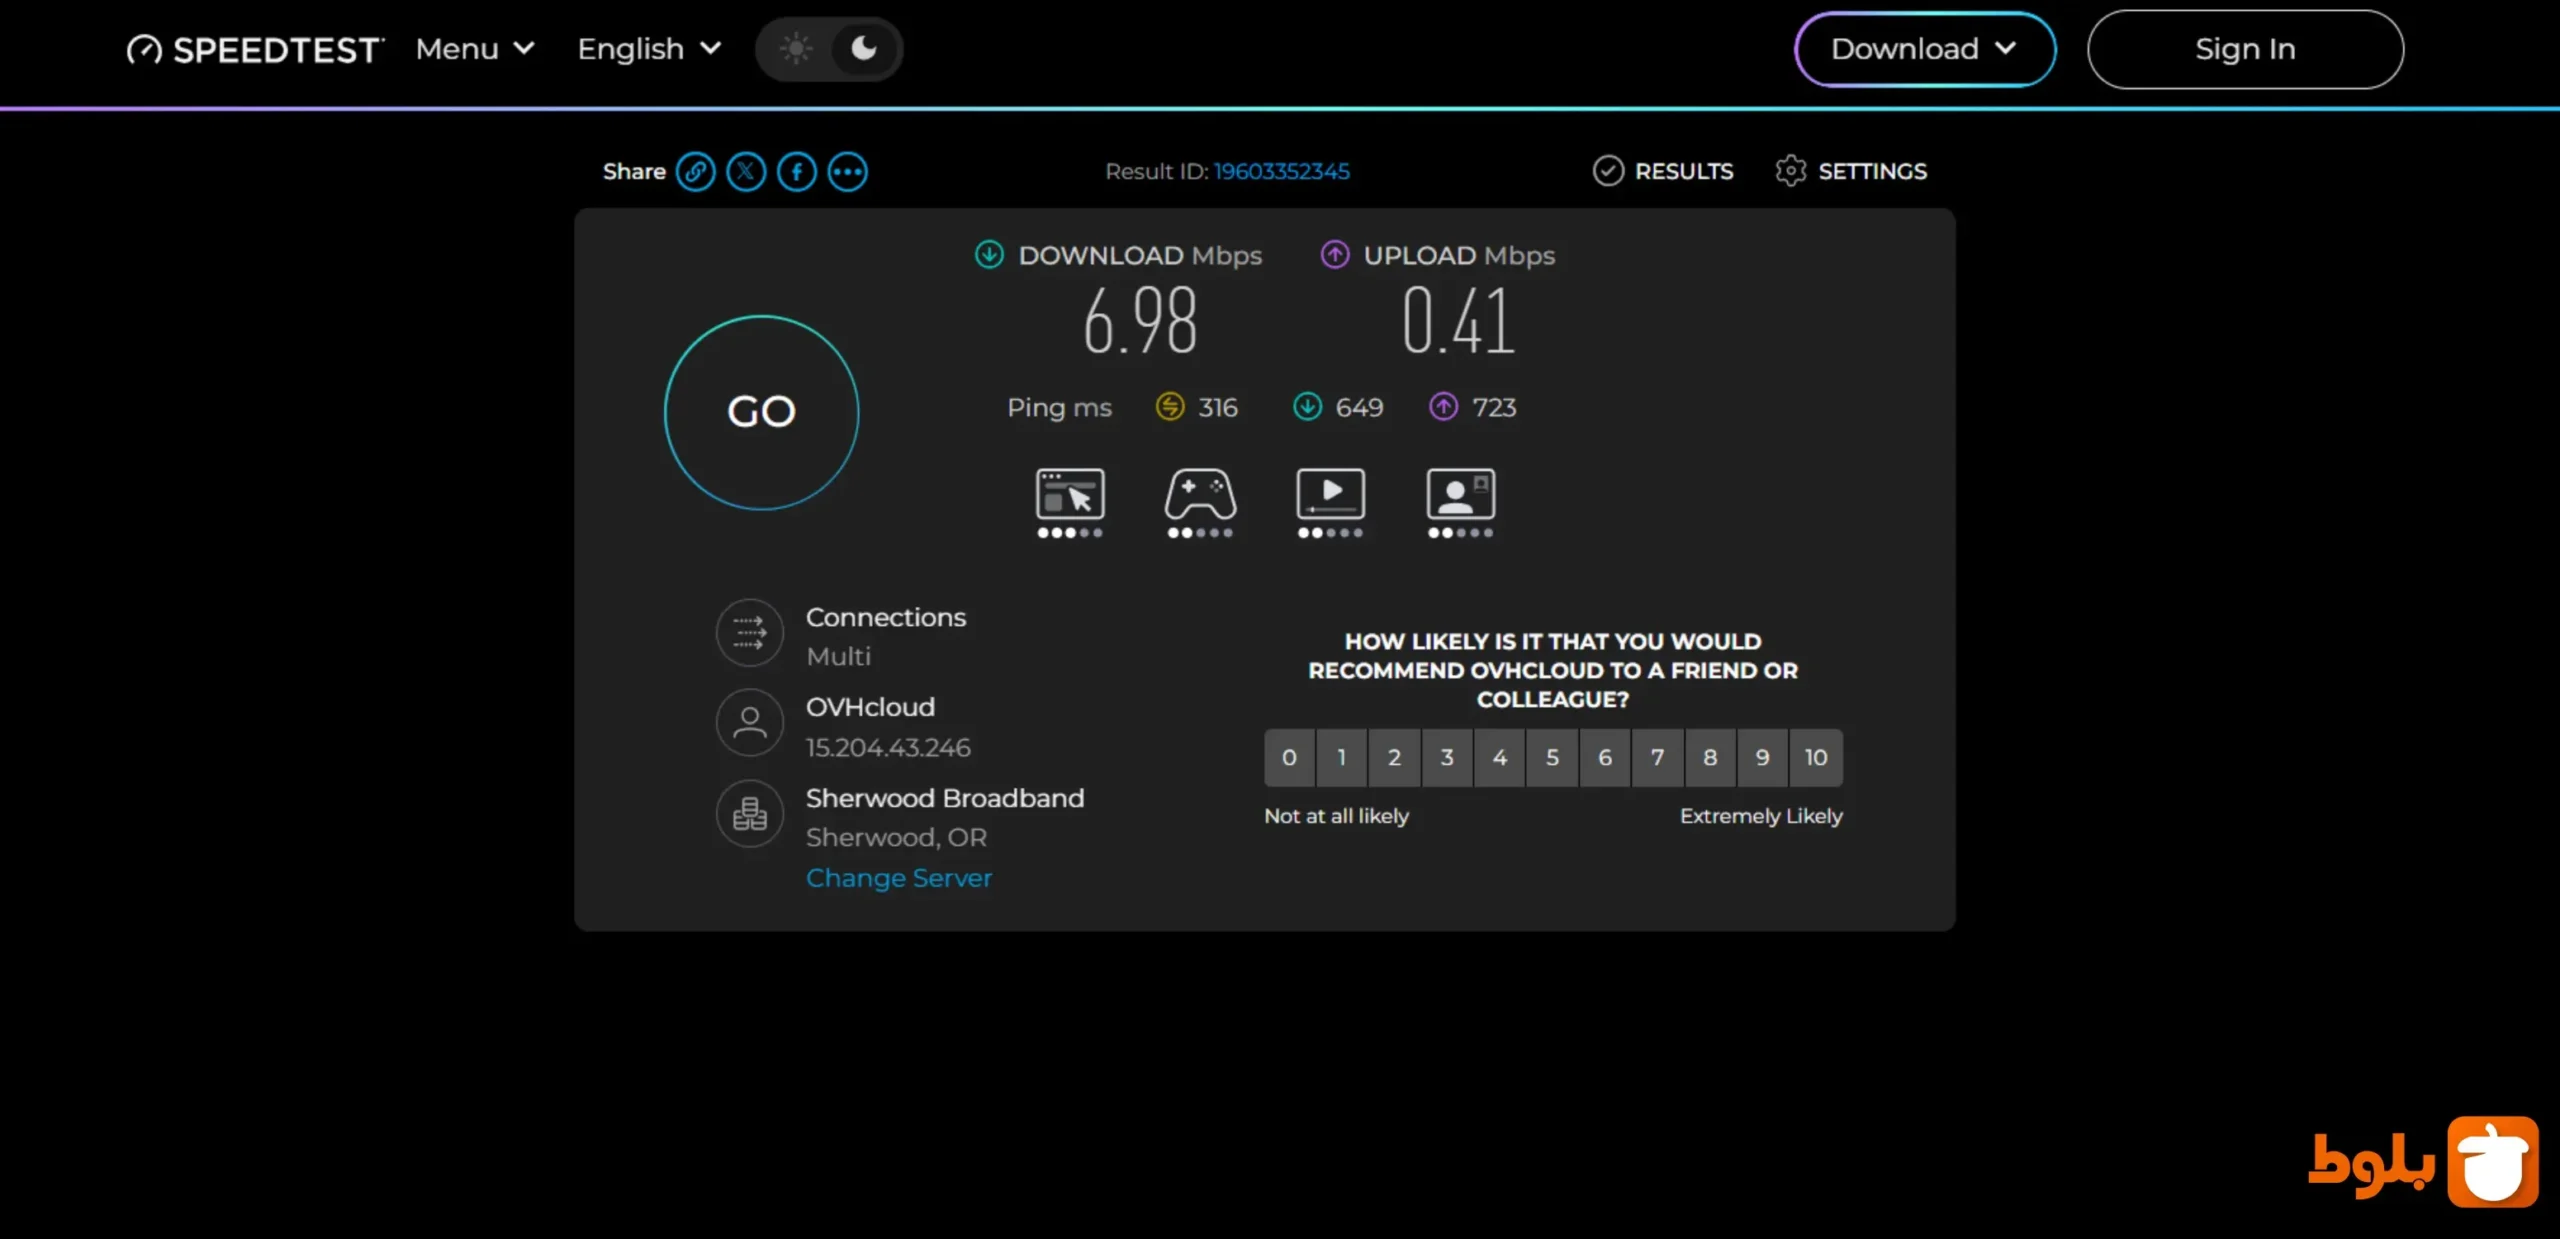View video streaming experience rating icon
This screenshot has width=2560, height=1239.
[x=1330, y=502]
